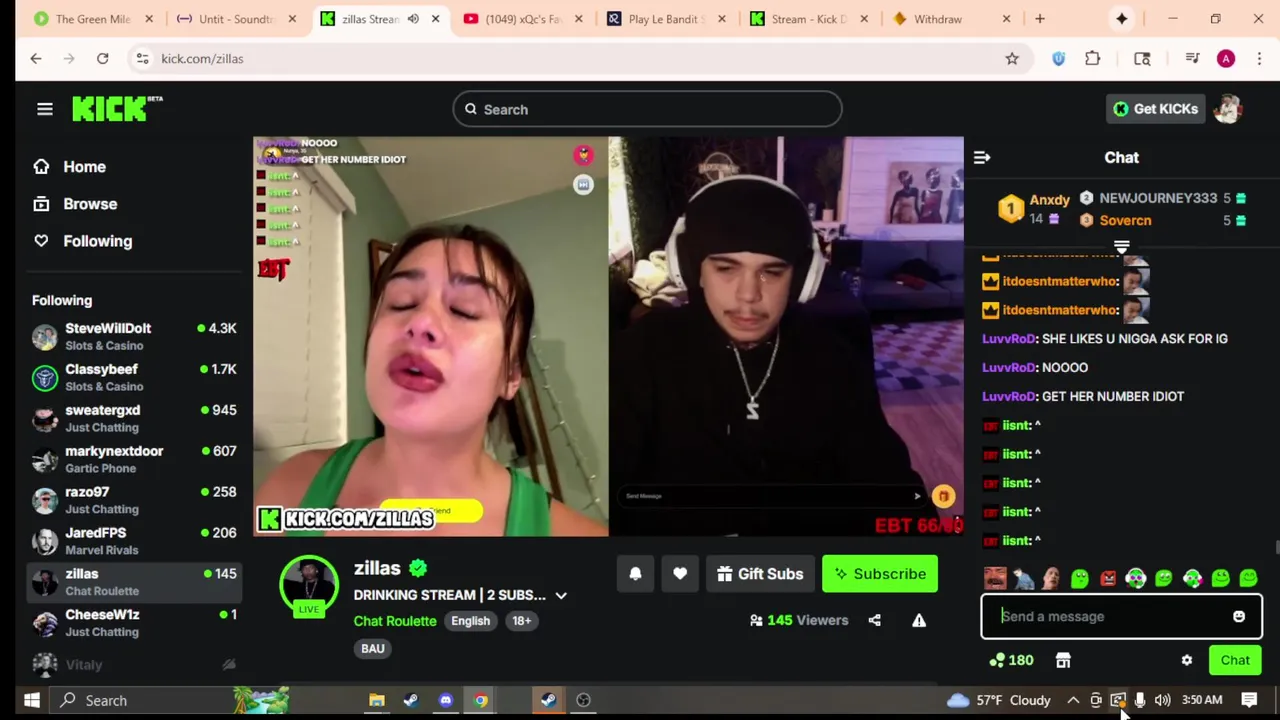Collapse the chat panel arrow icon
The height and width of the screenshot is (720, 1280).
point(982,157)
